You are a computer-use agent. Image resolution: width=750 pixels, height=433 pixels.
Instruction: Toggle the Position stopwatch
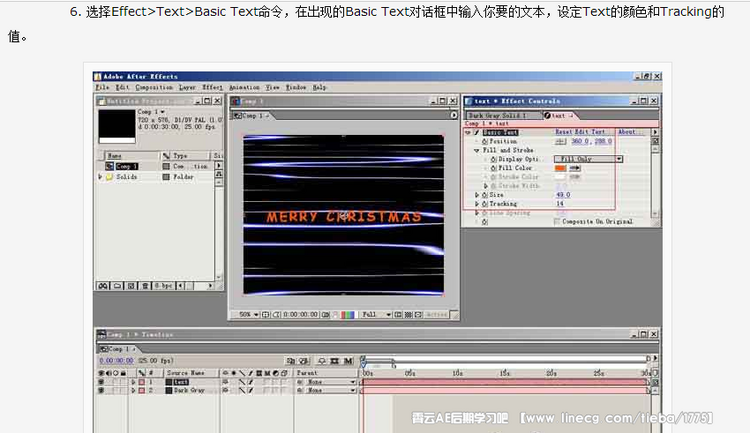click(485, 142)
